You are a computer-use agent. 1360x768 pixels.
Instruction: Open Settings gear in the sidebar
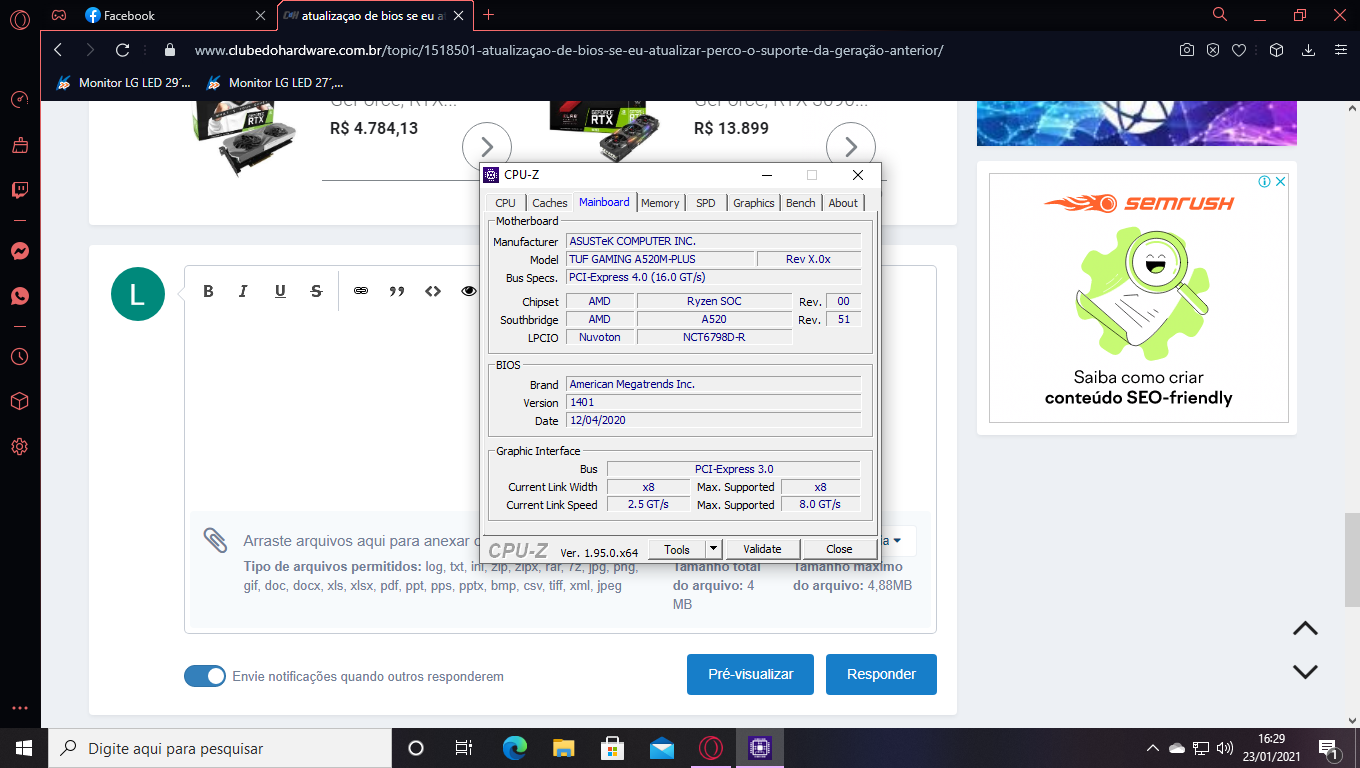(20, 446)
